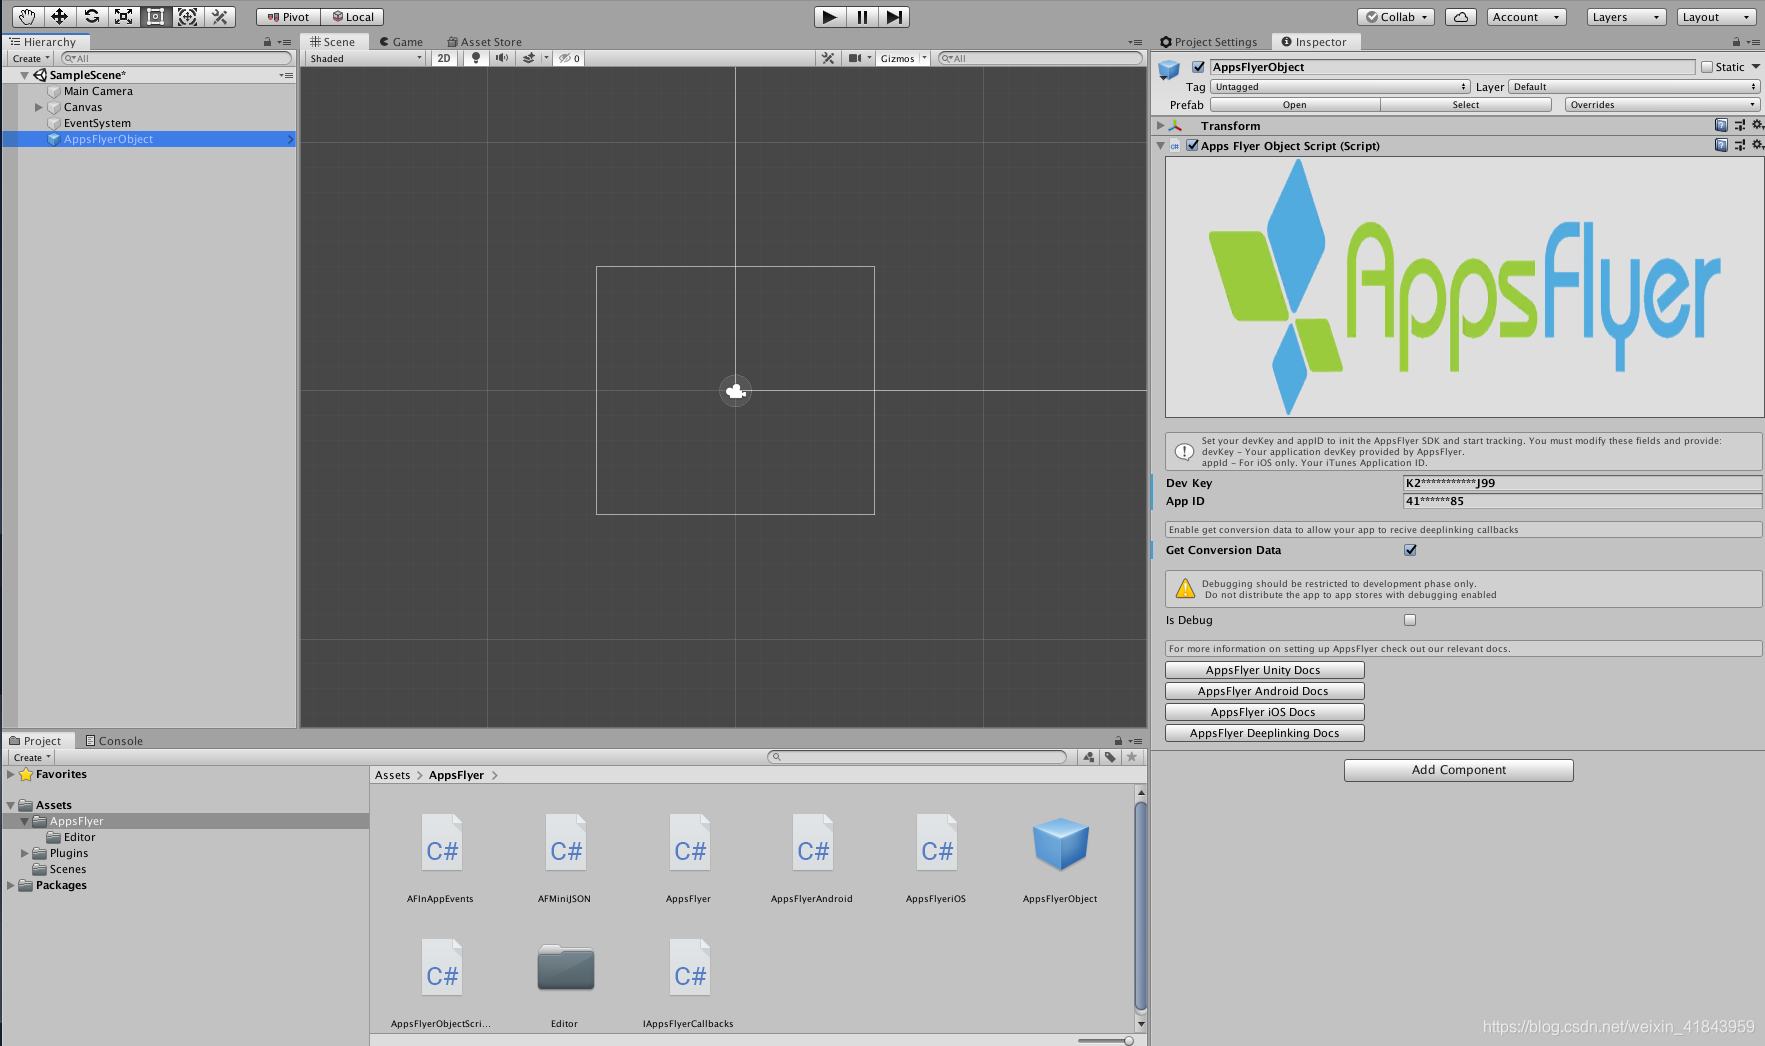This screenshot has height=1046, width=1765.
Task: Select the Scale tool
Action: (123, 17)
